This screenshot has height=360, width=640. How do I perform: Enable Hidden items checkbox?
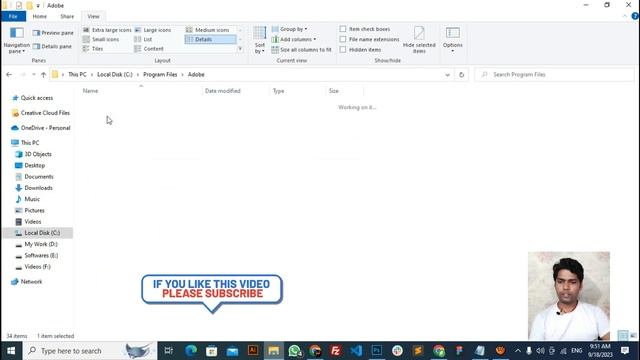(343, 49)
